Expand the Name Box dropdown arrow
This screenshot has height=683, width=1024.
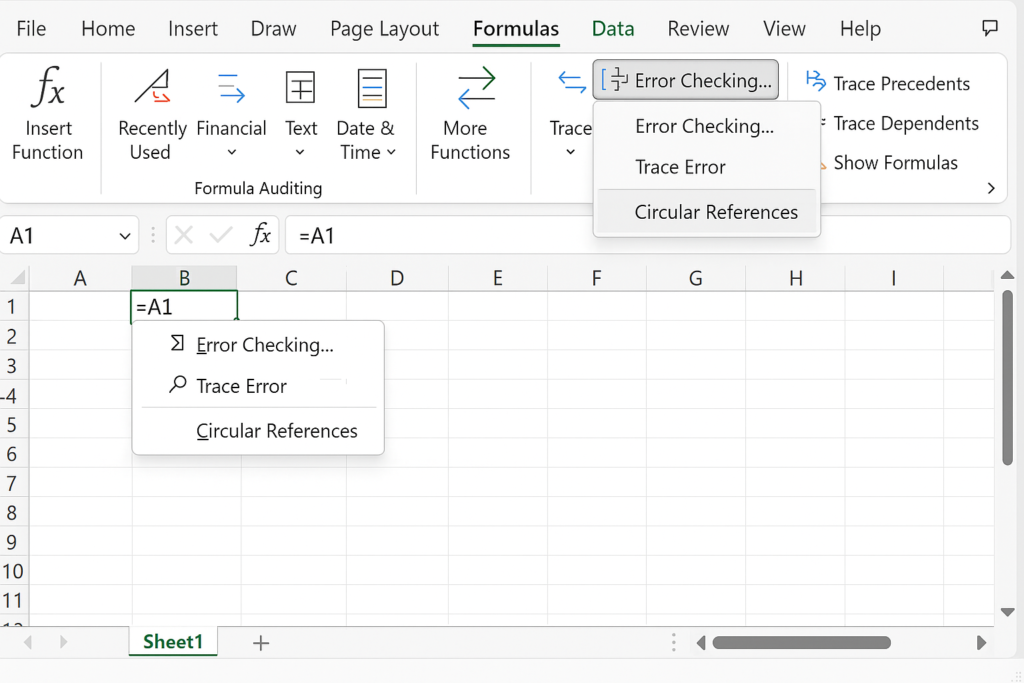pos(125,237)
